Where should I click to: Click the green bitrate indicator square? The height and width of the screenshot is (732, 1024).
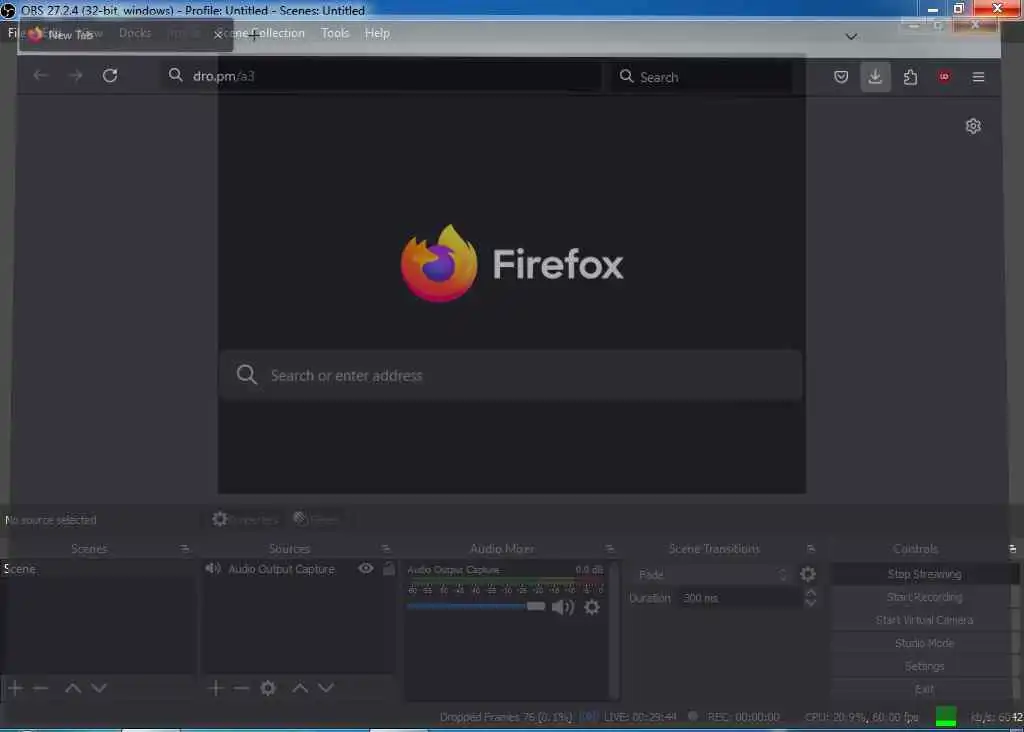[x=946, y=716]
